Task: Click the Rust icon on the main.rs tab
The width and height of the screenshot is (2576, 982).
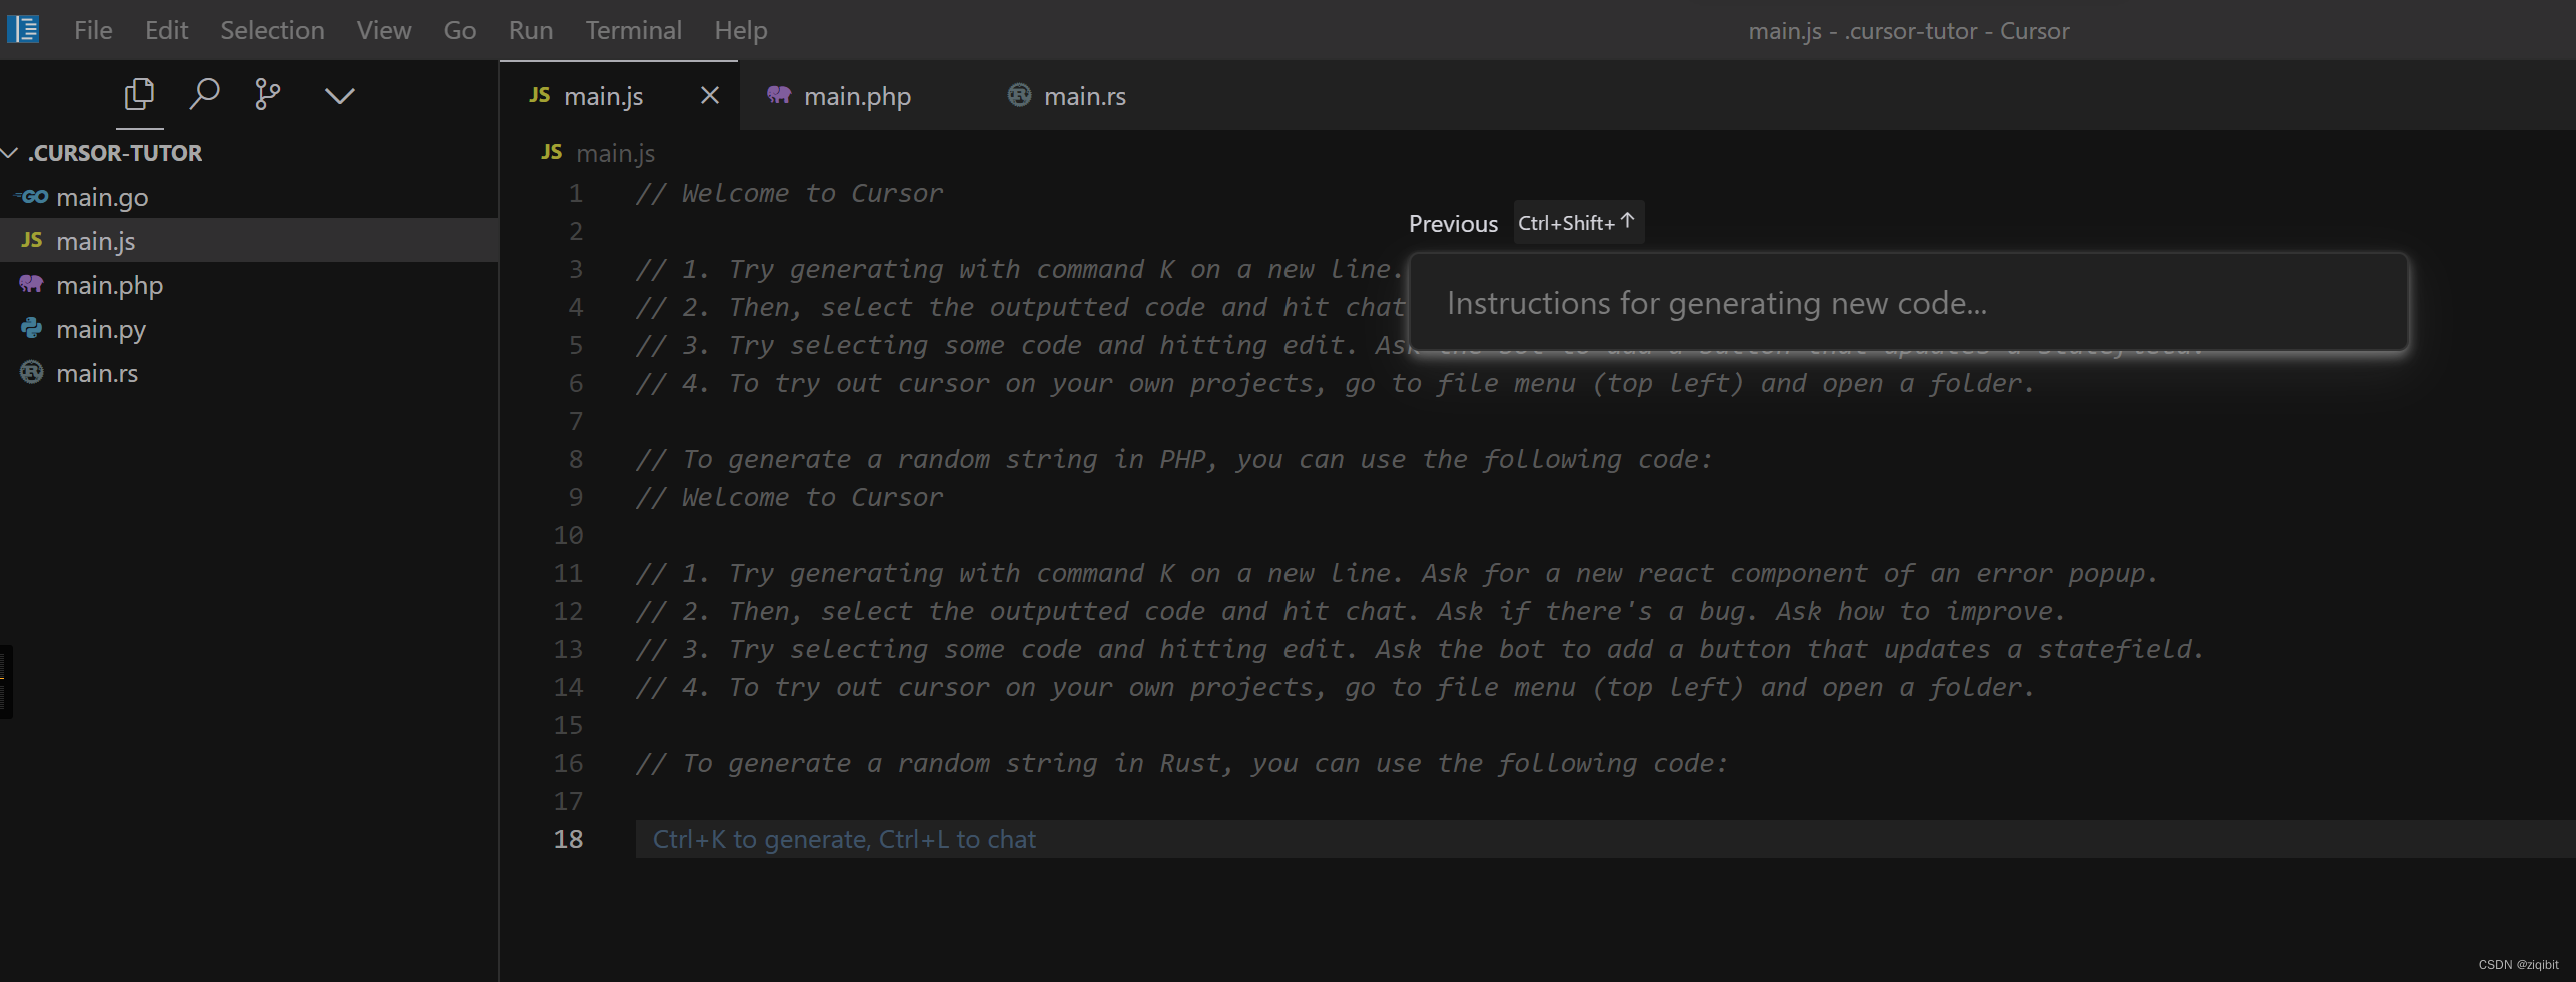Action: pyautogui.click(x=1019, y=95)
